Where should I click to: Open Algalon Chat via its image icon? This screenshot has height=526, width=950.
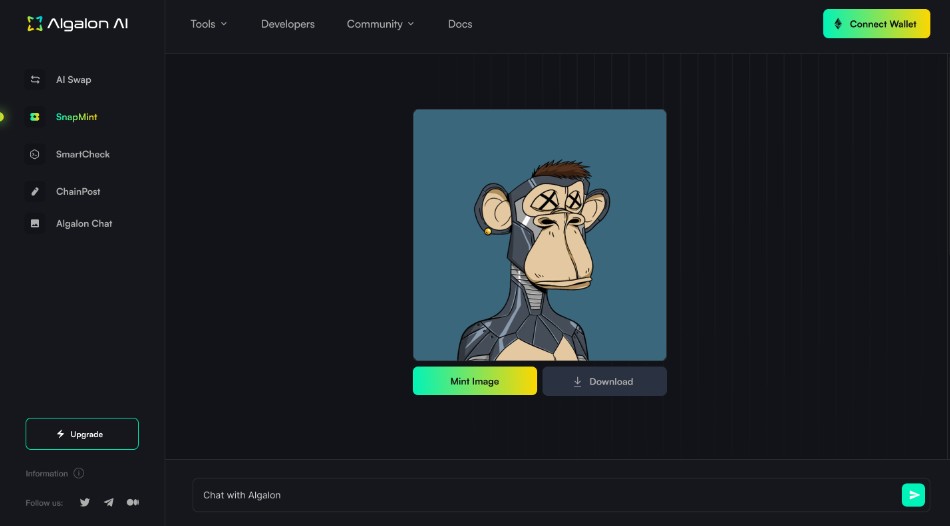35,224
